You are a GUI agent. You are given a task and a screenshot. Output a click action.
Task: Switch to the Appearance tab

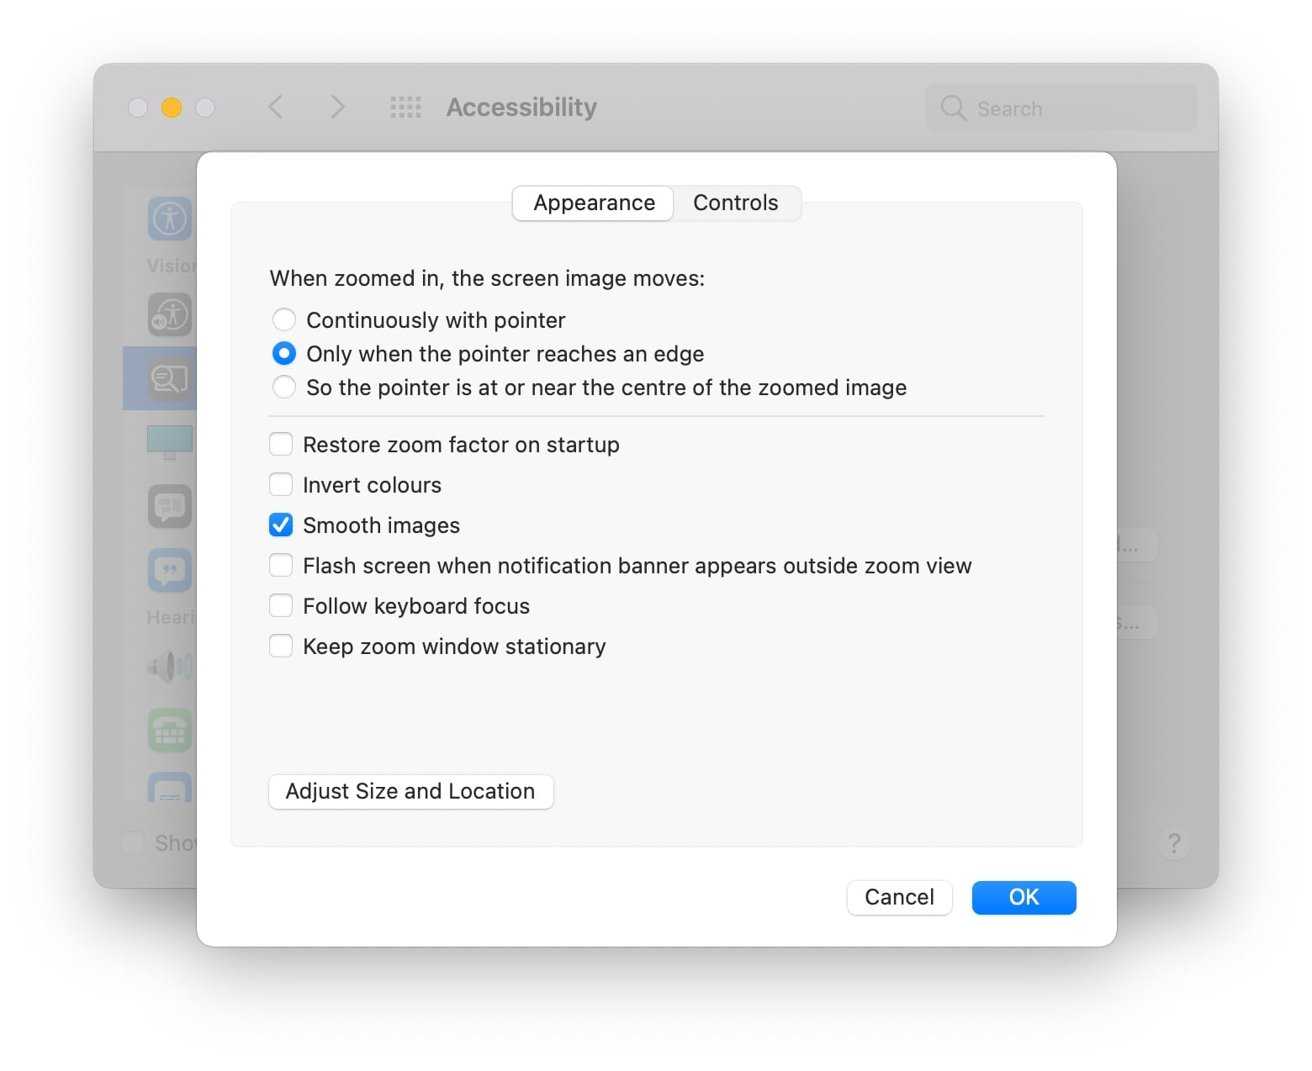pos(594,203)
